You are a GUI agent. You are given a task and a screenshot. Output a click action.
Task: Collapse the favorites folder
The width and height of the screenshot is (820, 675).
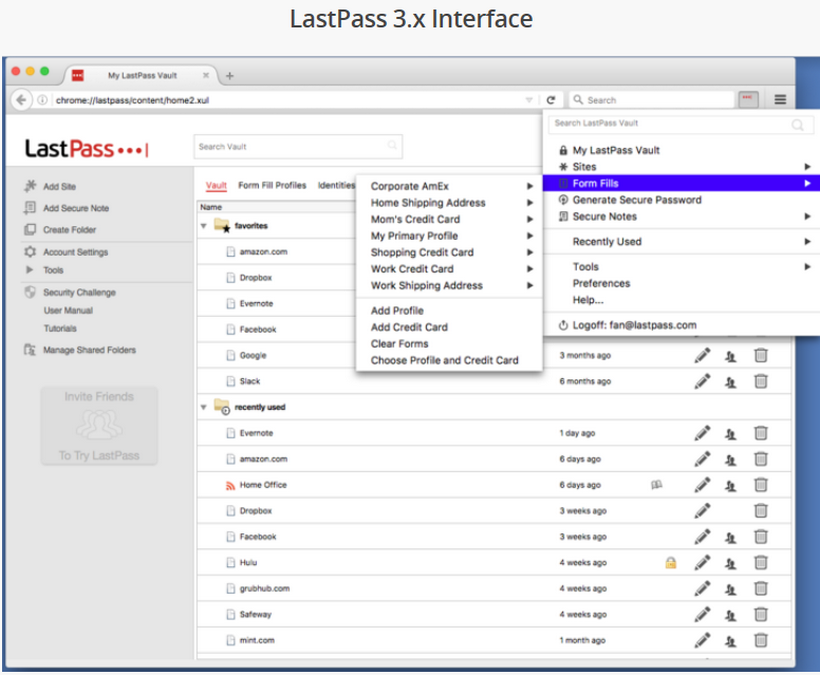coord(204,226)
